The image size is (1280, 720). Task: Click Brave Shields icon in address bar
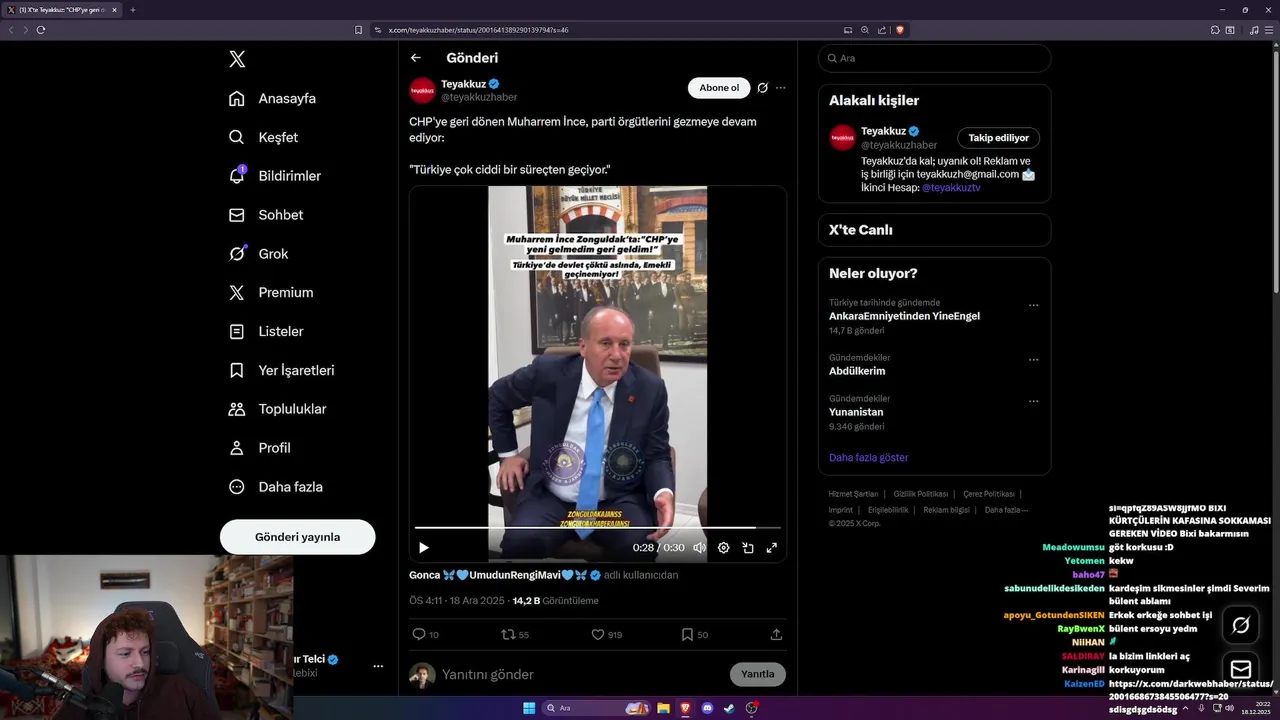(900, 30)
